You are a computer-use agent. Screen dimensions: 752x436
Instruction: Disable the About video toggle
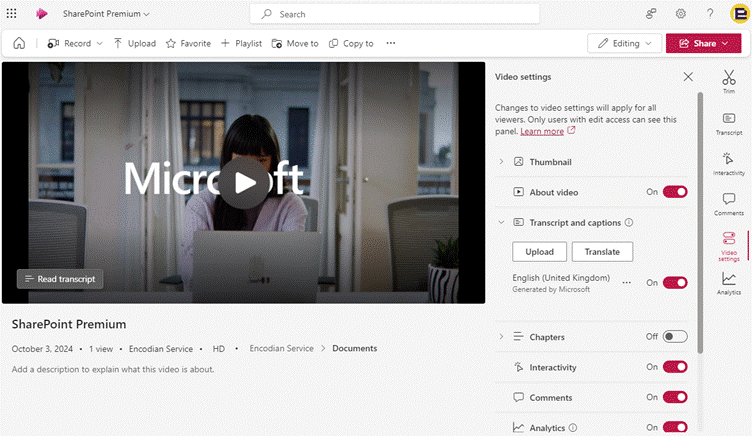click(675, 192)
